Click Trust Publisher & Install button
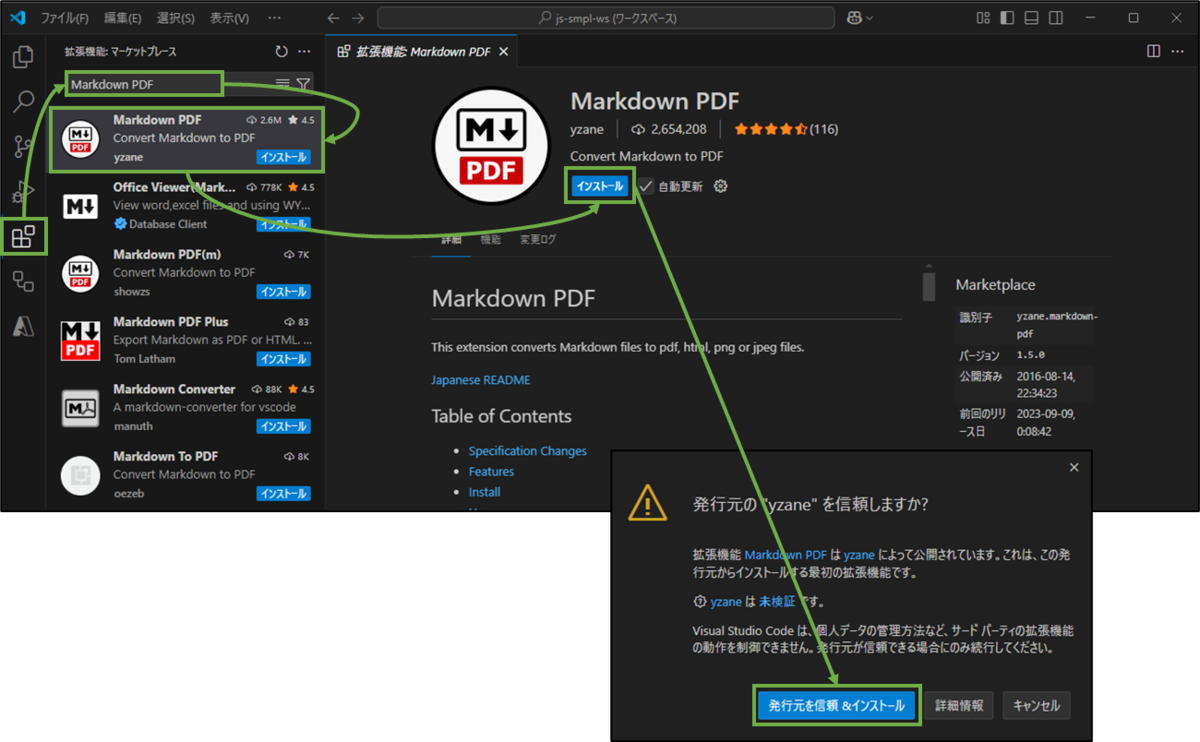 (x=835, y=705)
